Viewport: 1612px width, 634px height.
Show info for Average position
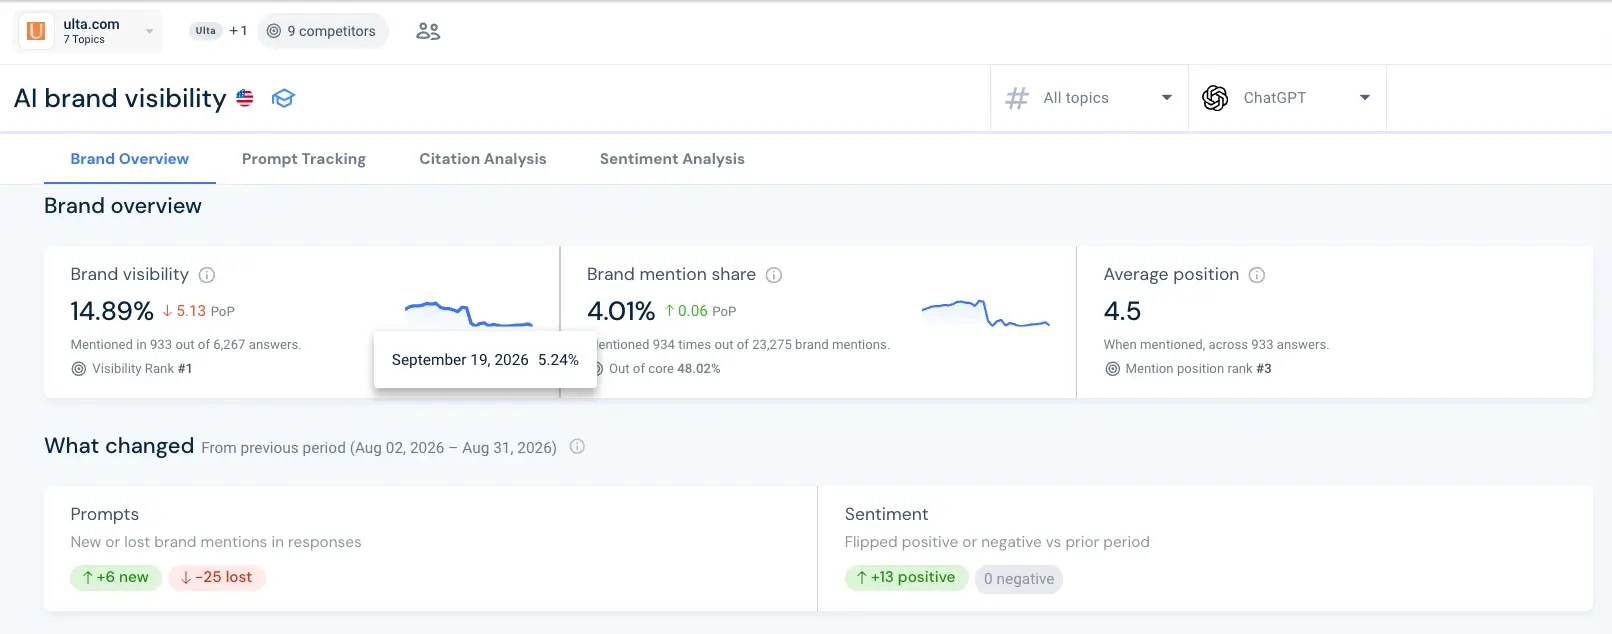pos(1257,275)
